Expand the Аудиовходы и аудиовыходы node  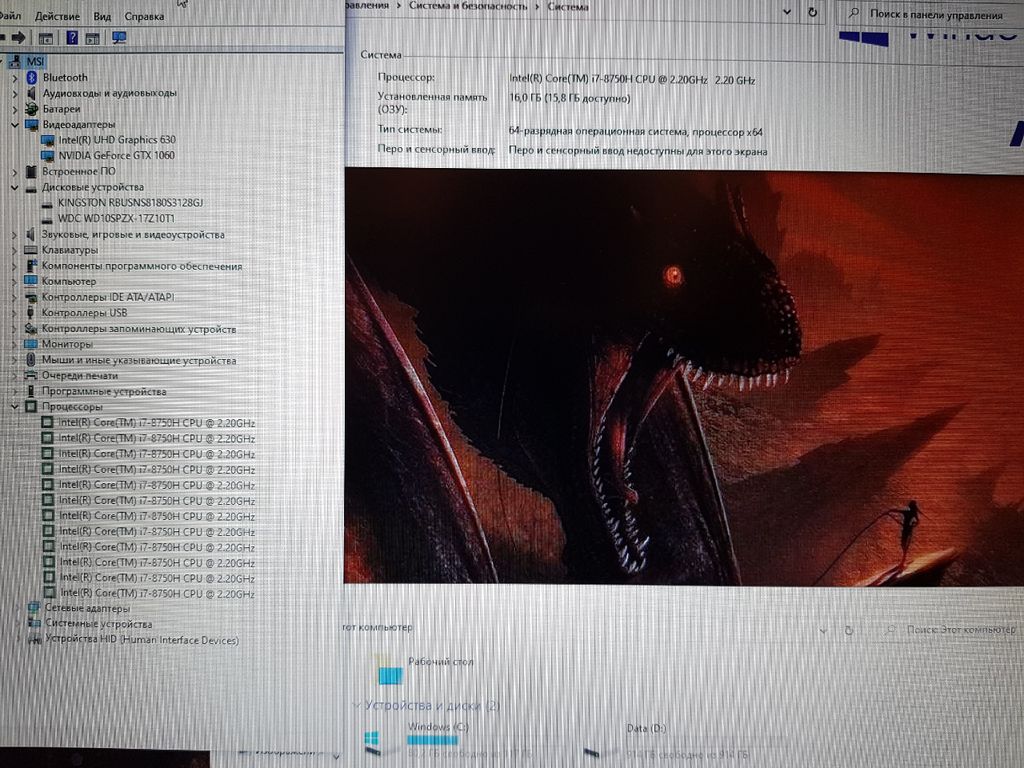pyautogui.click(x=15, y=93)
